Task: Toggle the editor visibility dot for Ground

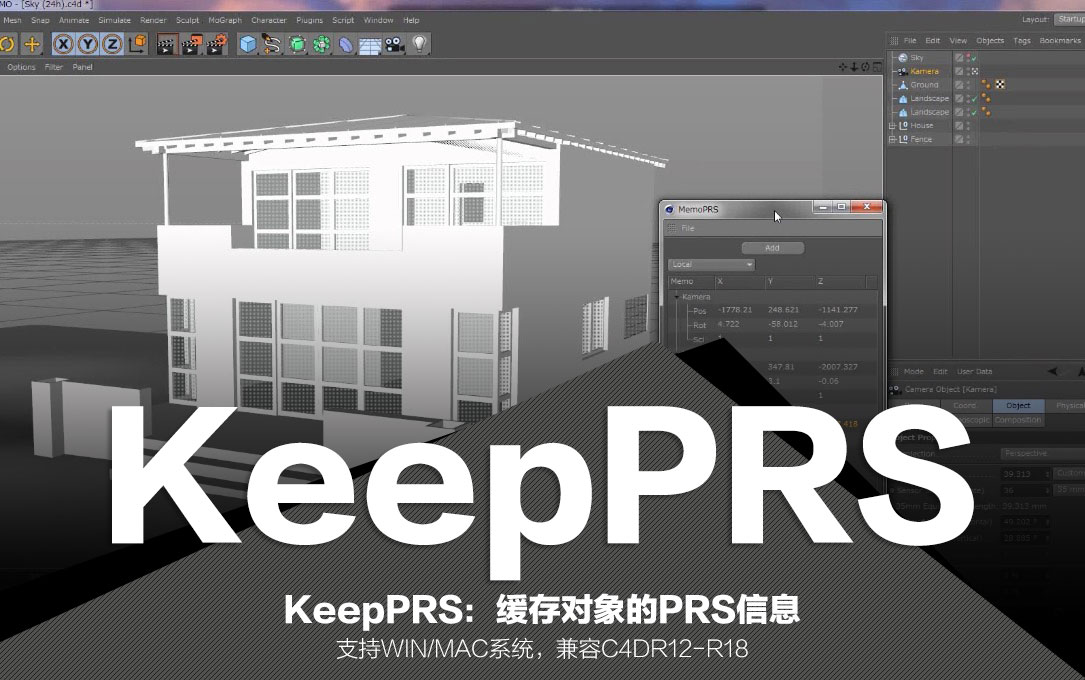Action: (x=968, y=82)
